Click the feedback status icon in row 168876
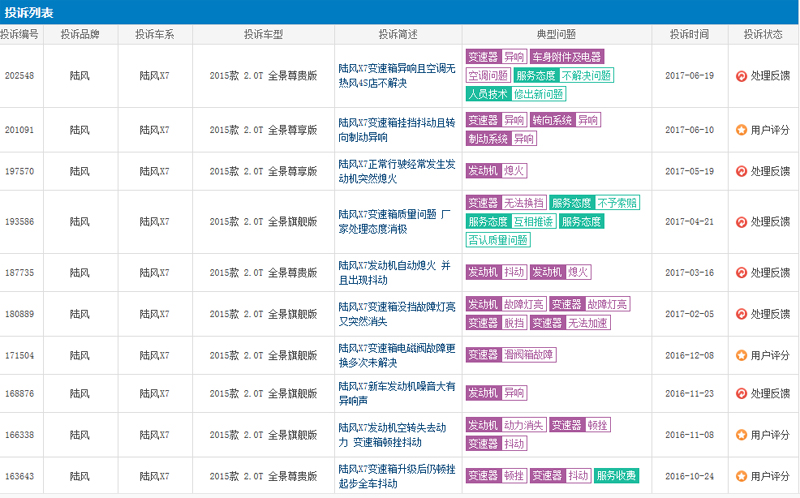The height and width of the screenshot is (498, 800). coord(741,394)
